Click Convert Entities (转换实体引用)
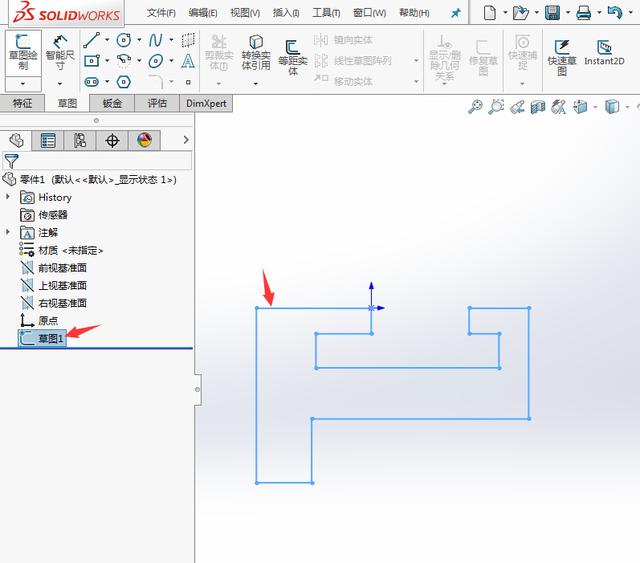 coord(256,52)
